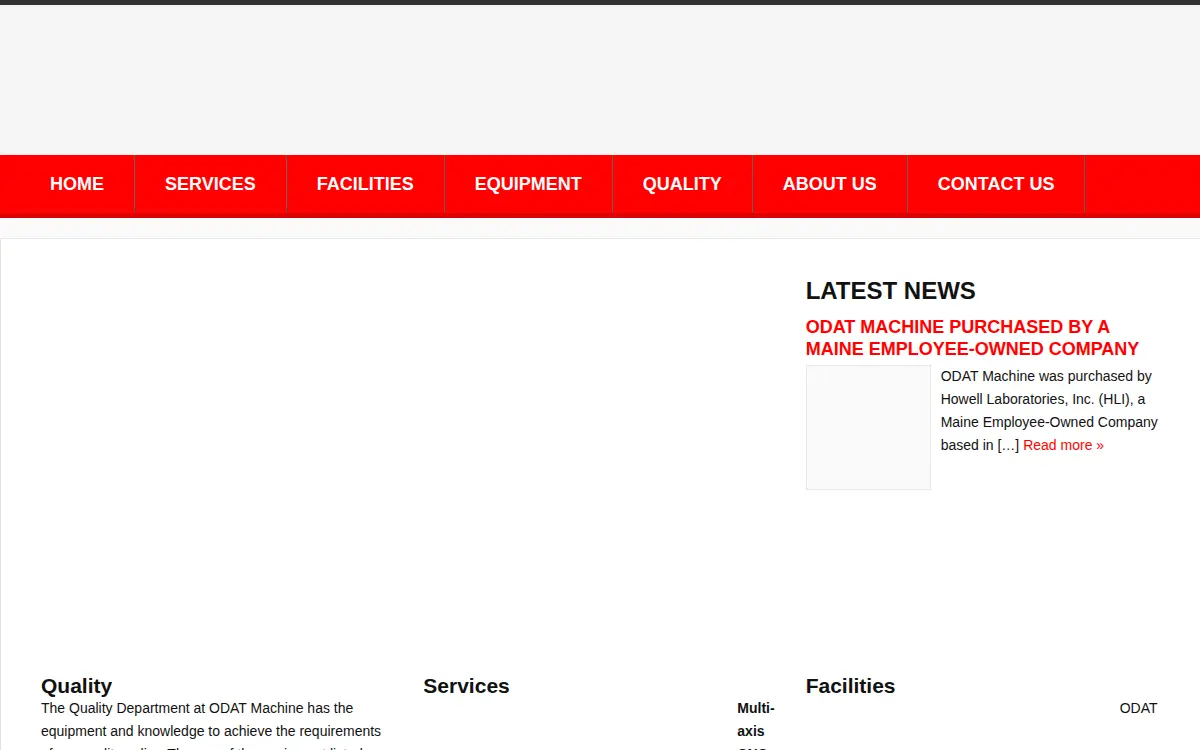Navigate to CONTACT US
The image size is (1200, 750).
(x=996, y=184)
